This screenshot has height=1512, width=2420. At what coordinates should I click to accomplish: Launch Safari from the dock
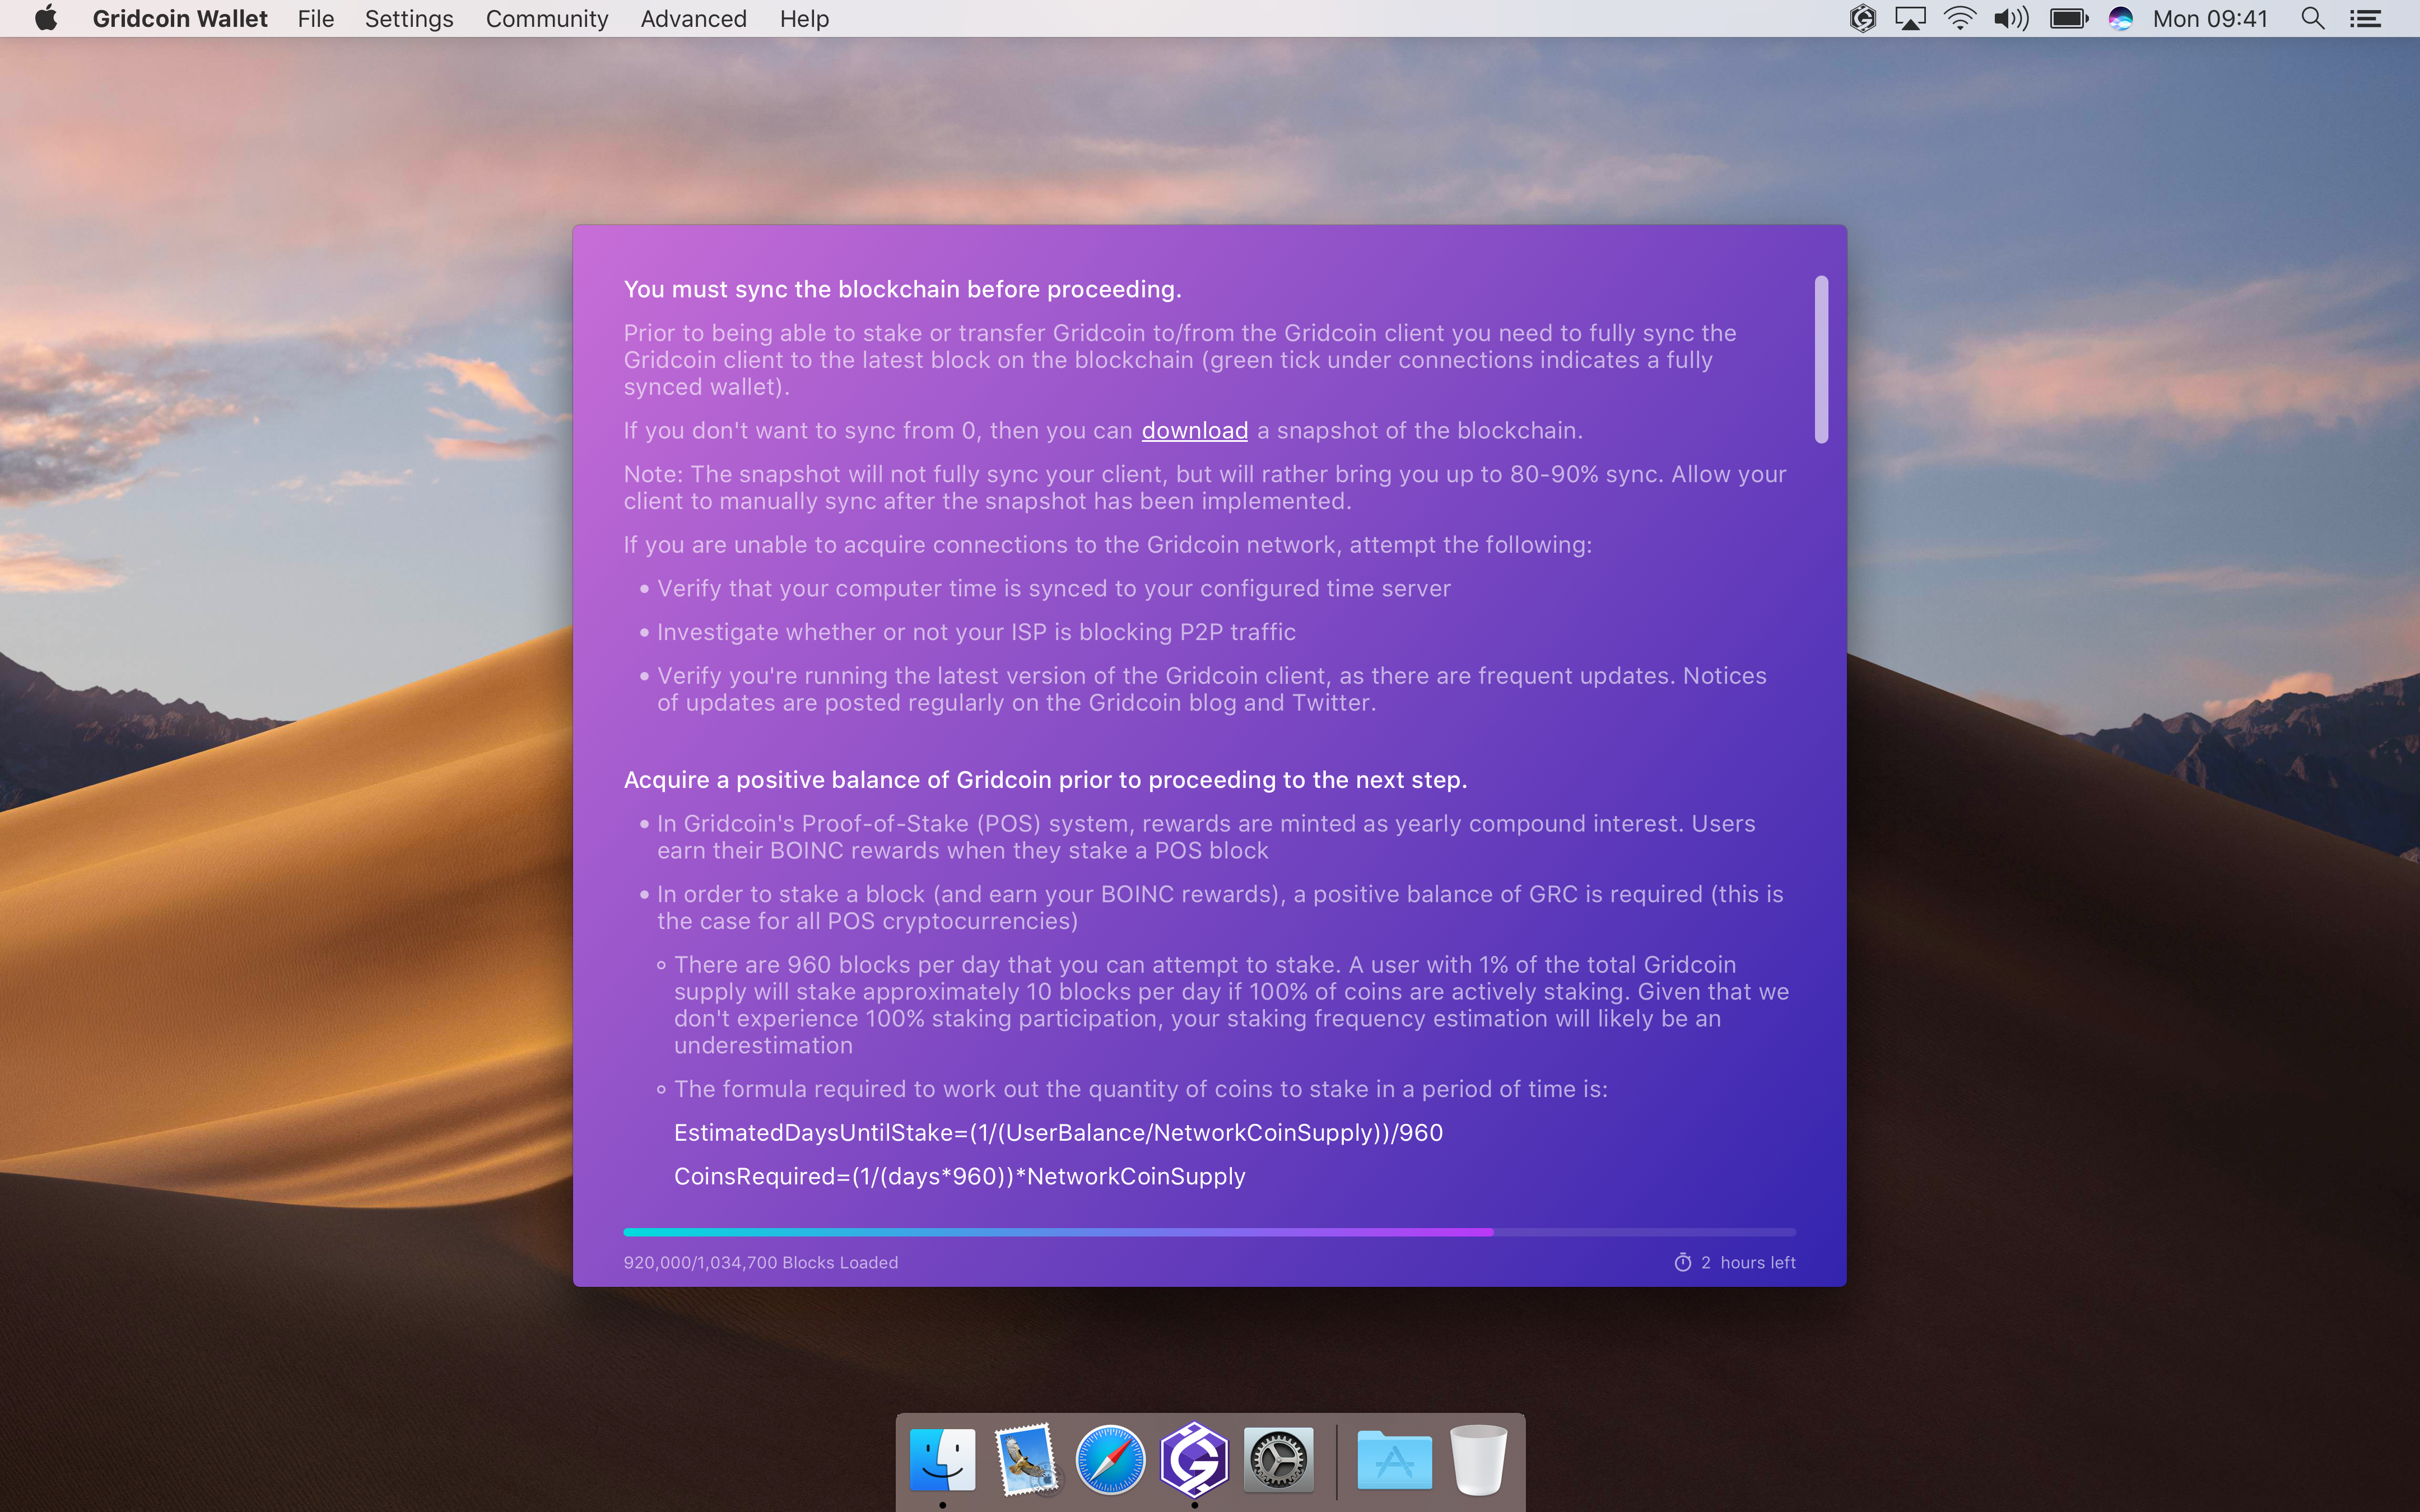click(x=1110, y=1460)
